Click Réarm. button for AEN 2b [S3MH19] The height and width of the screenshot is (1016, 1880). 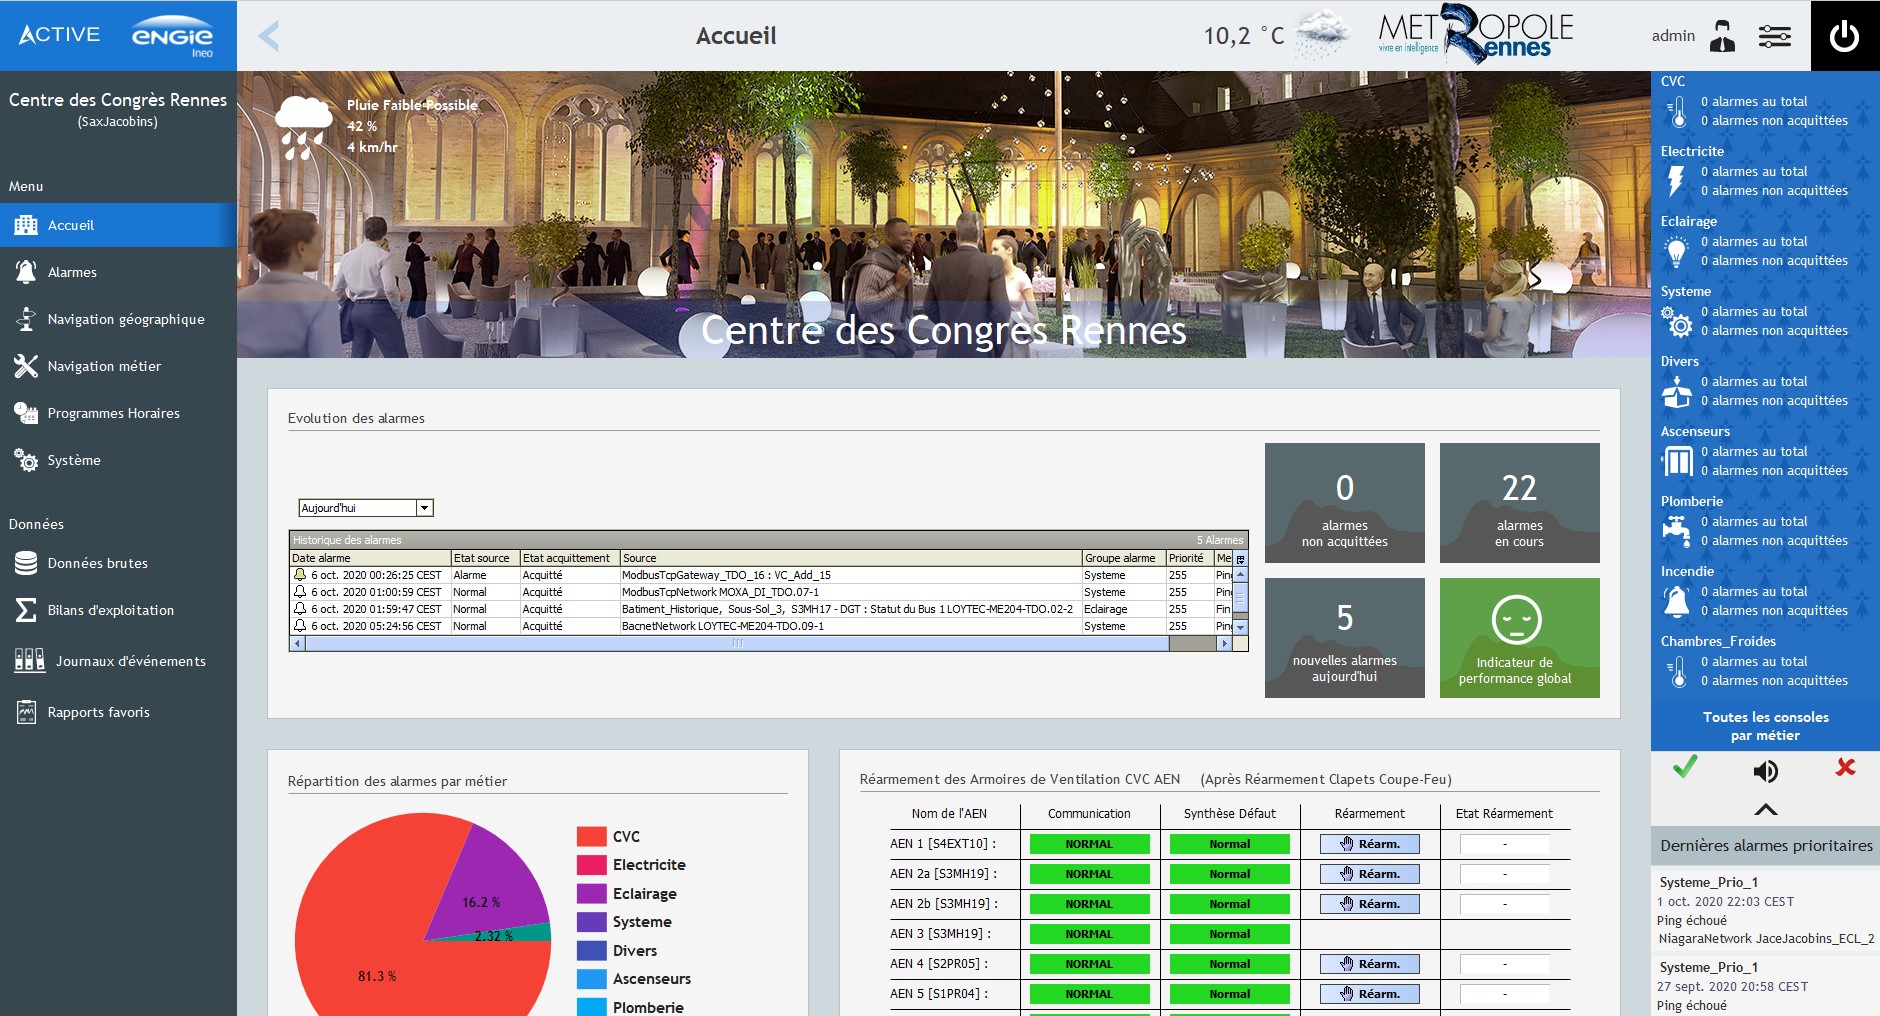click(x=1370, y=904)
